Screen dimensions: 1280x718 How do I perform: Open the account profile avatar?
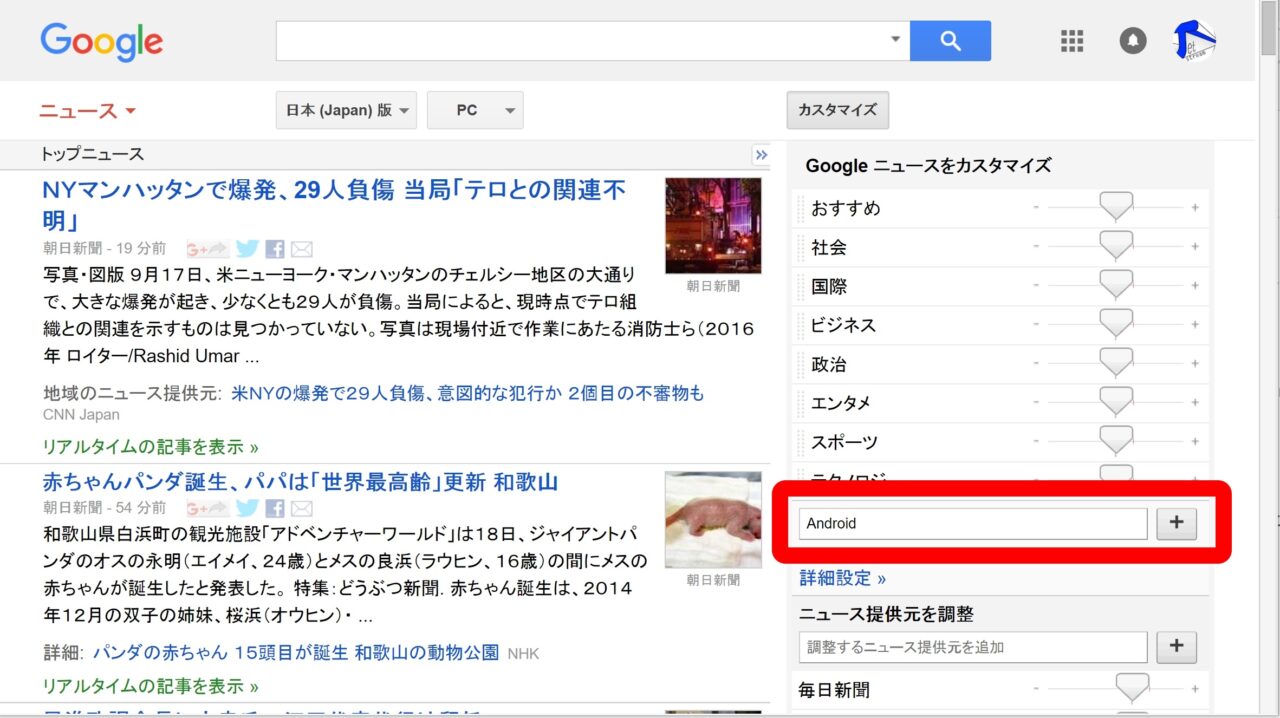click(1194, 41)
